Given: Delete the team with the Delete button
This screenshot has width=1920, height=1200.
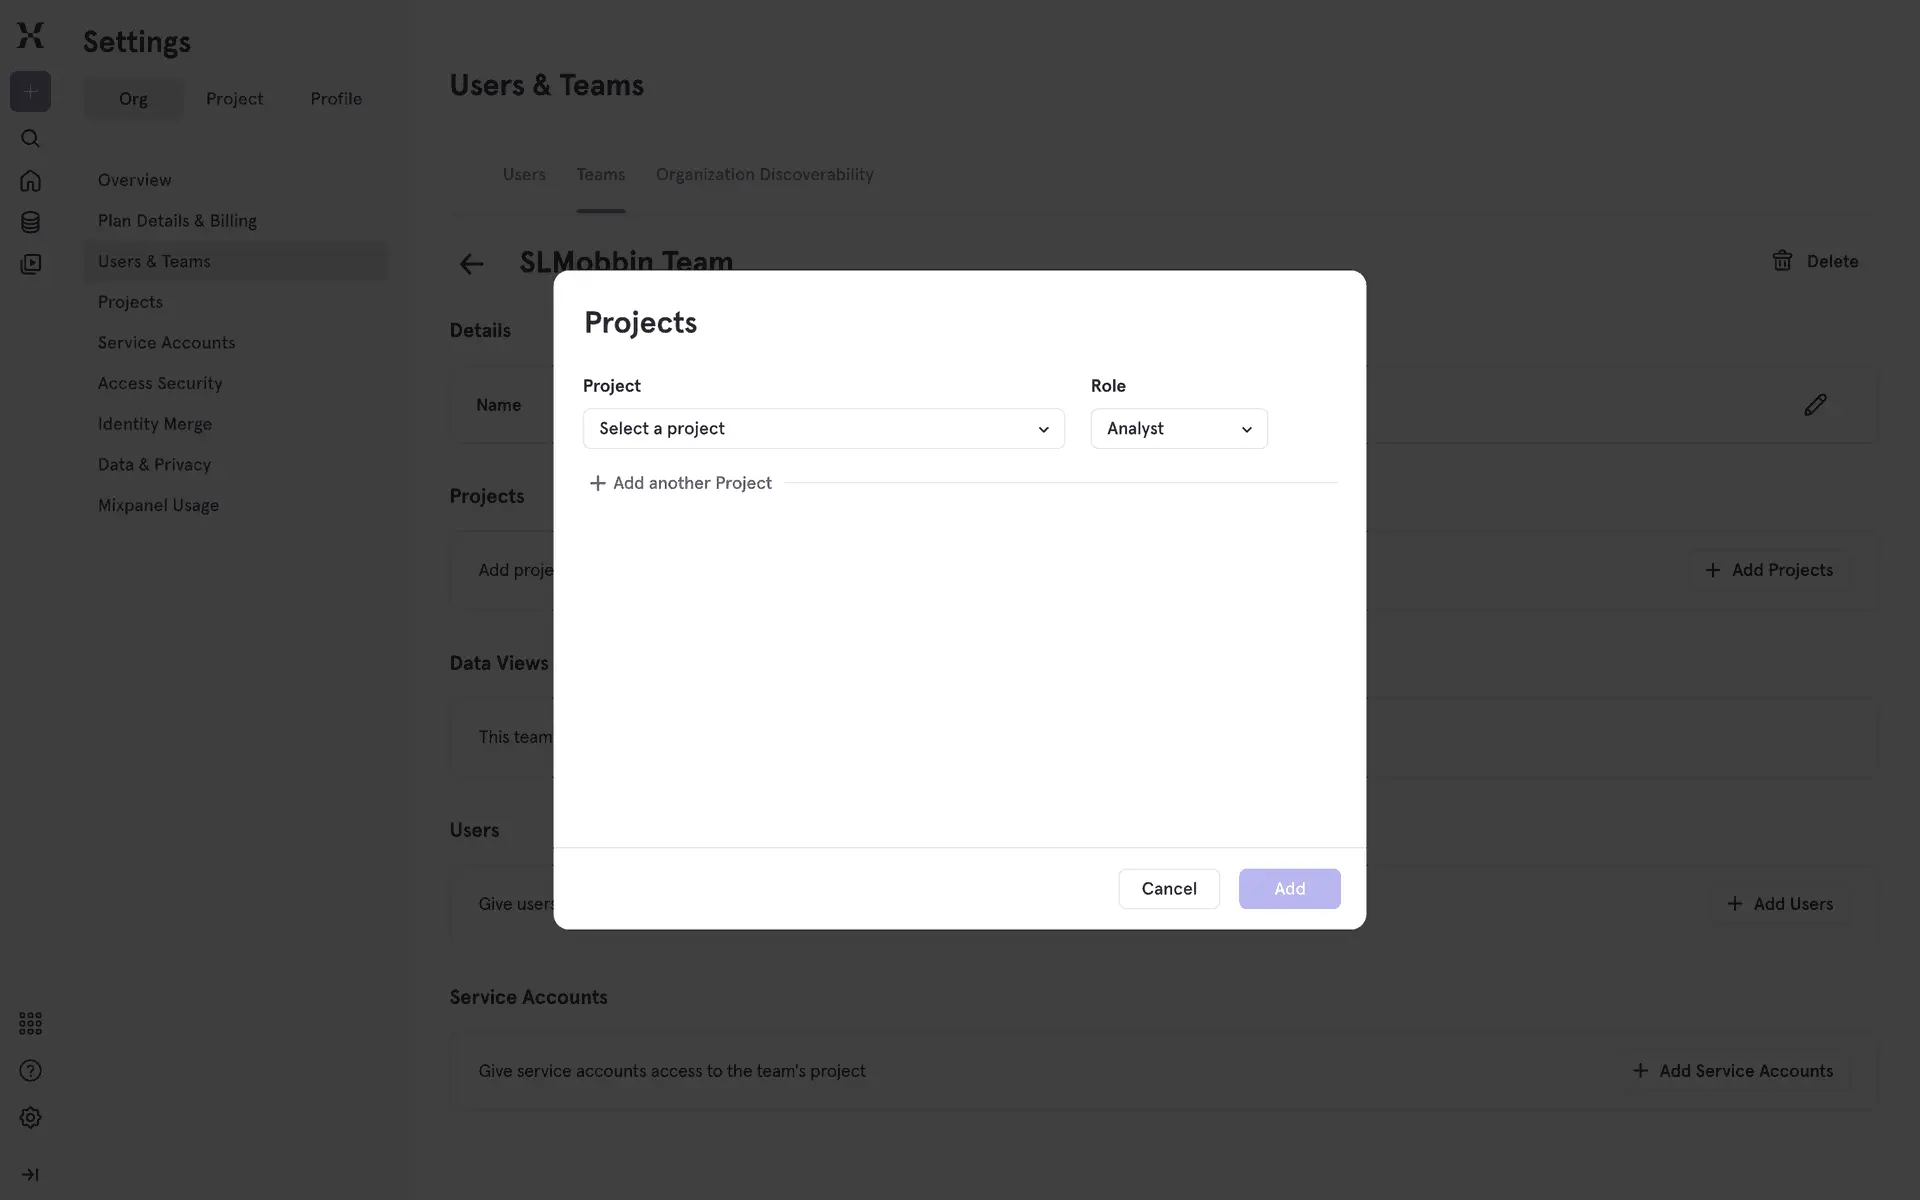Looking at the screenshot, I should click(1815, 262).
